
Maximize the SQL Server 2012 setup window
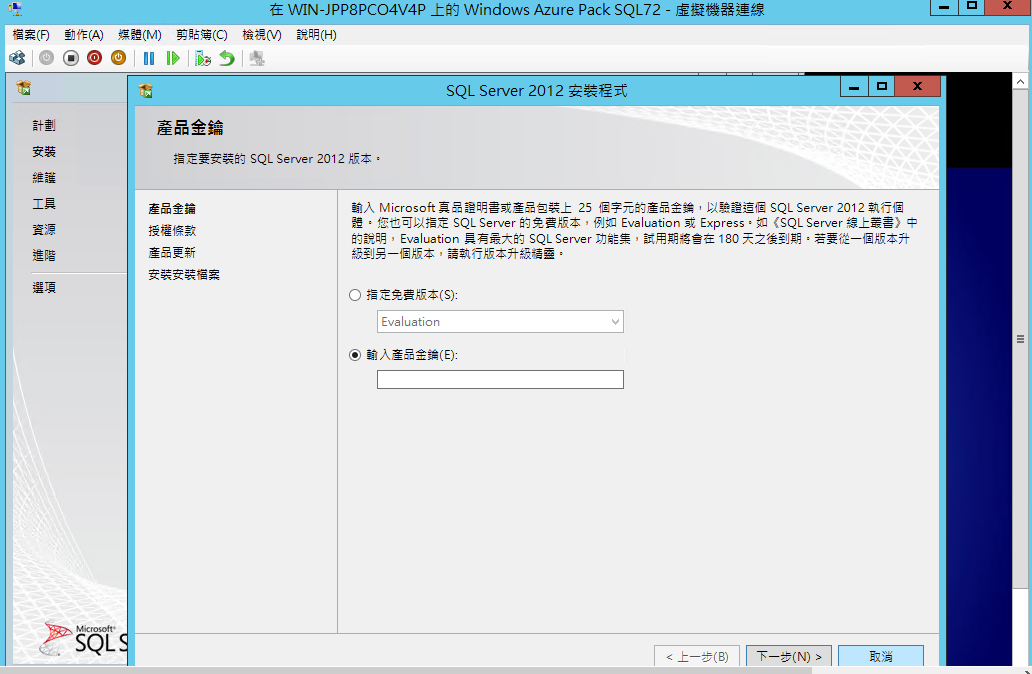(x=882, y=87)
